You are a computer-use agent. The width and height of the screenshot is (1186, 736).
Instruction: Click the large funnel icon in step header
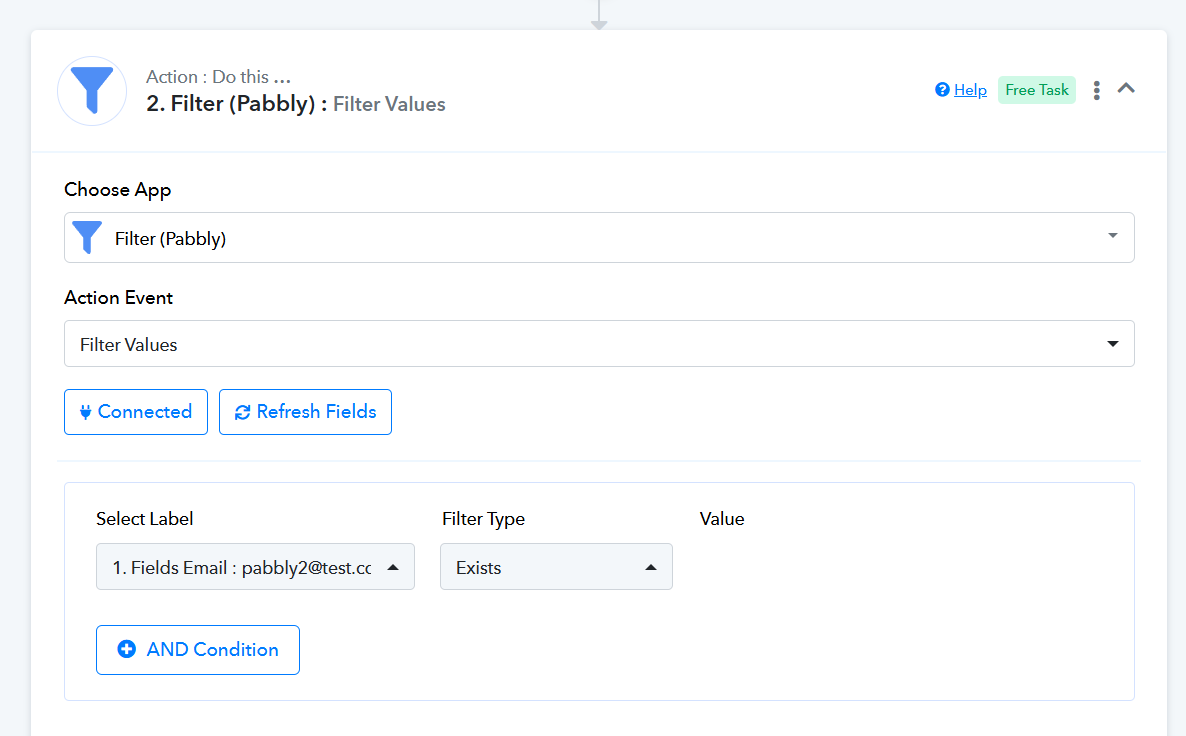pyautogui.click(x=92, y=91)
